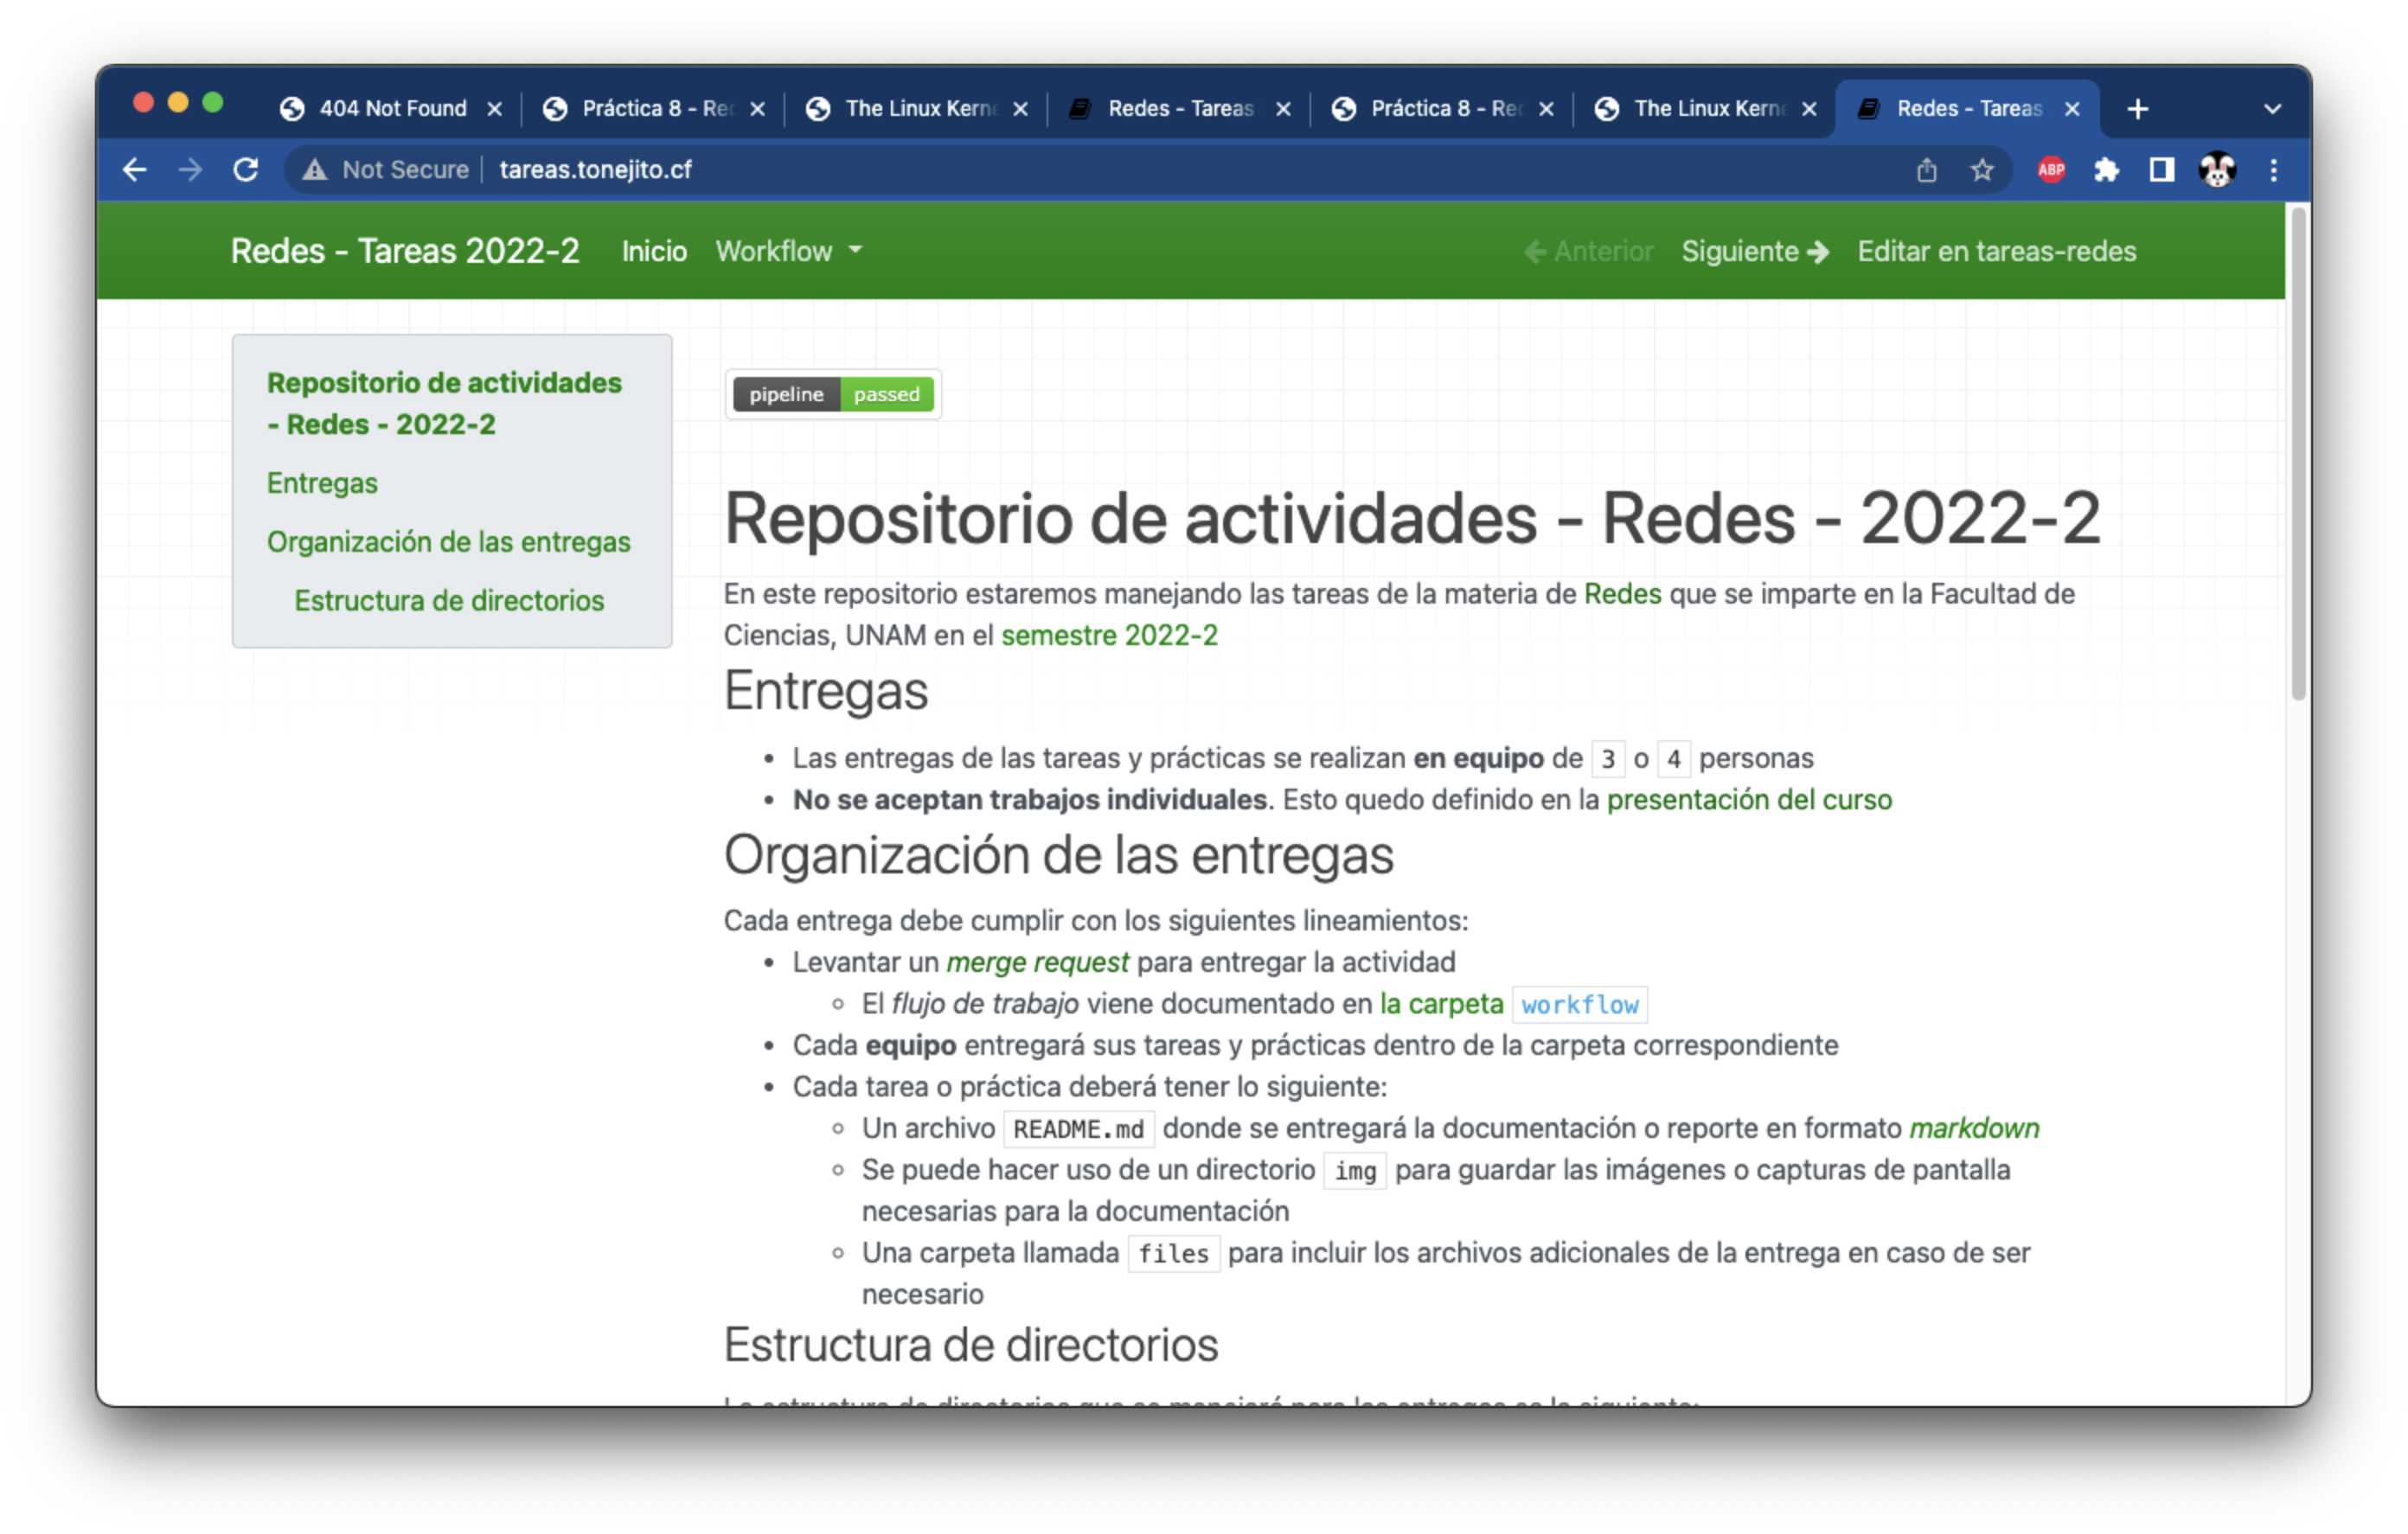The image size is (2408, 1534).
Task: Click the browser back arrow
Action: tap(135, 170)
